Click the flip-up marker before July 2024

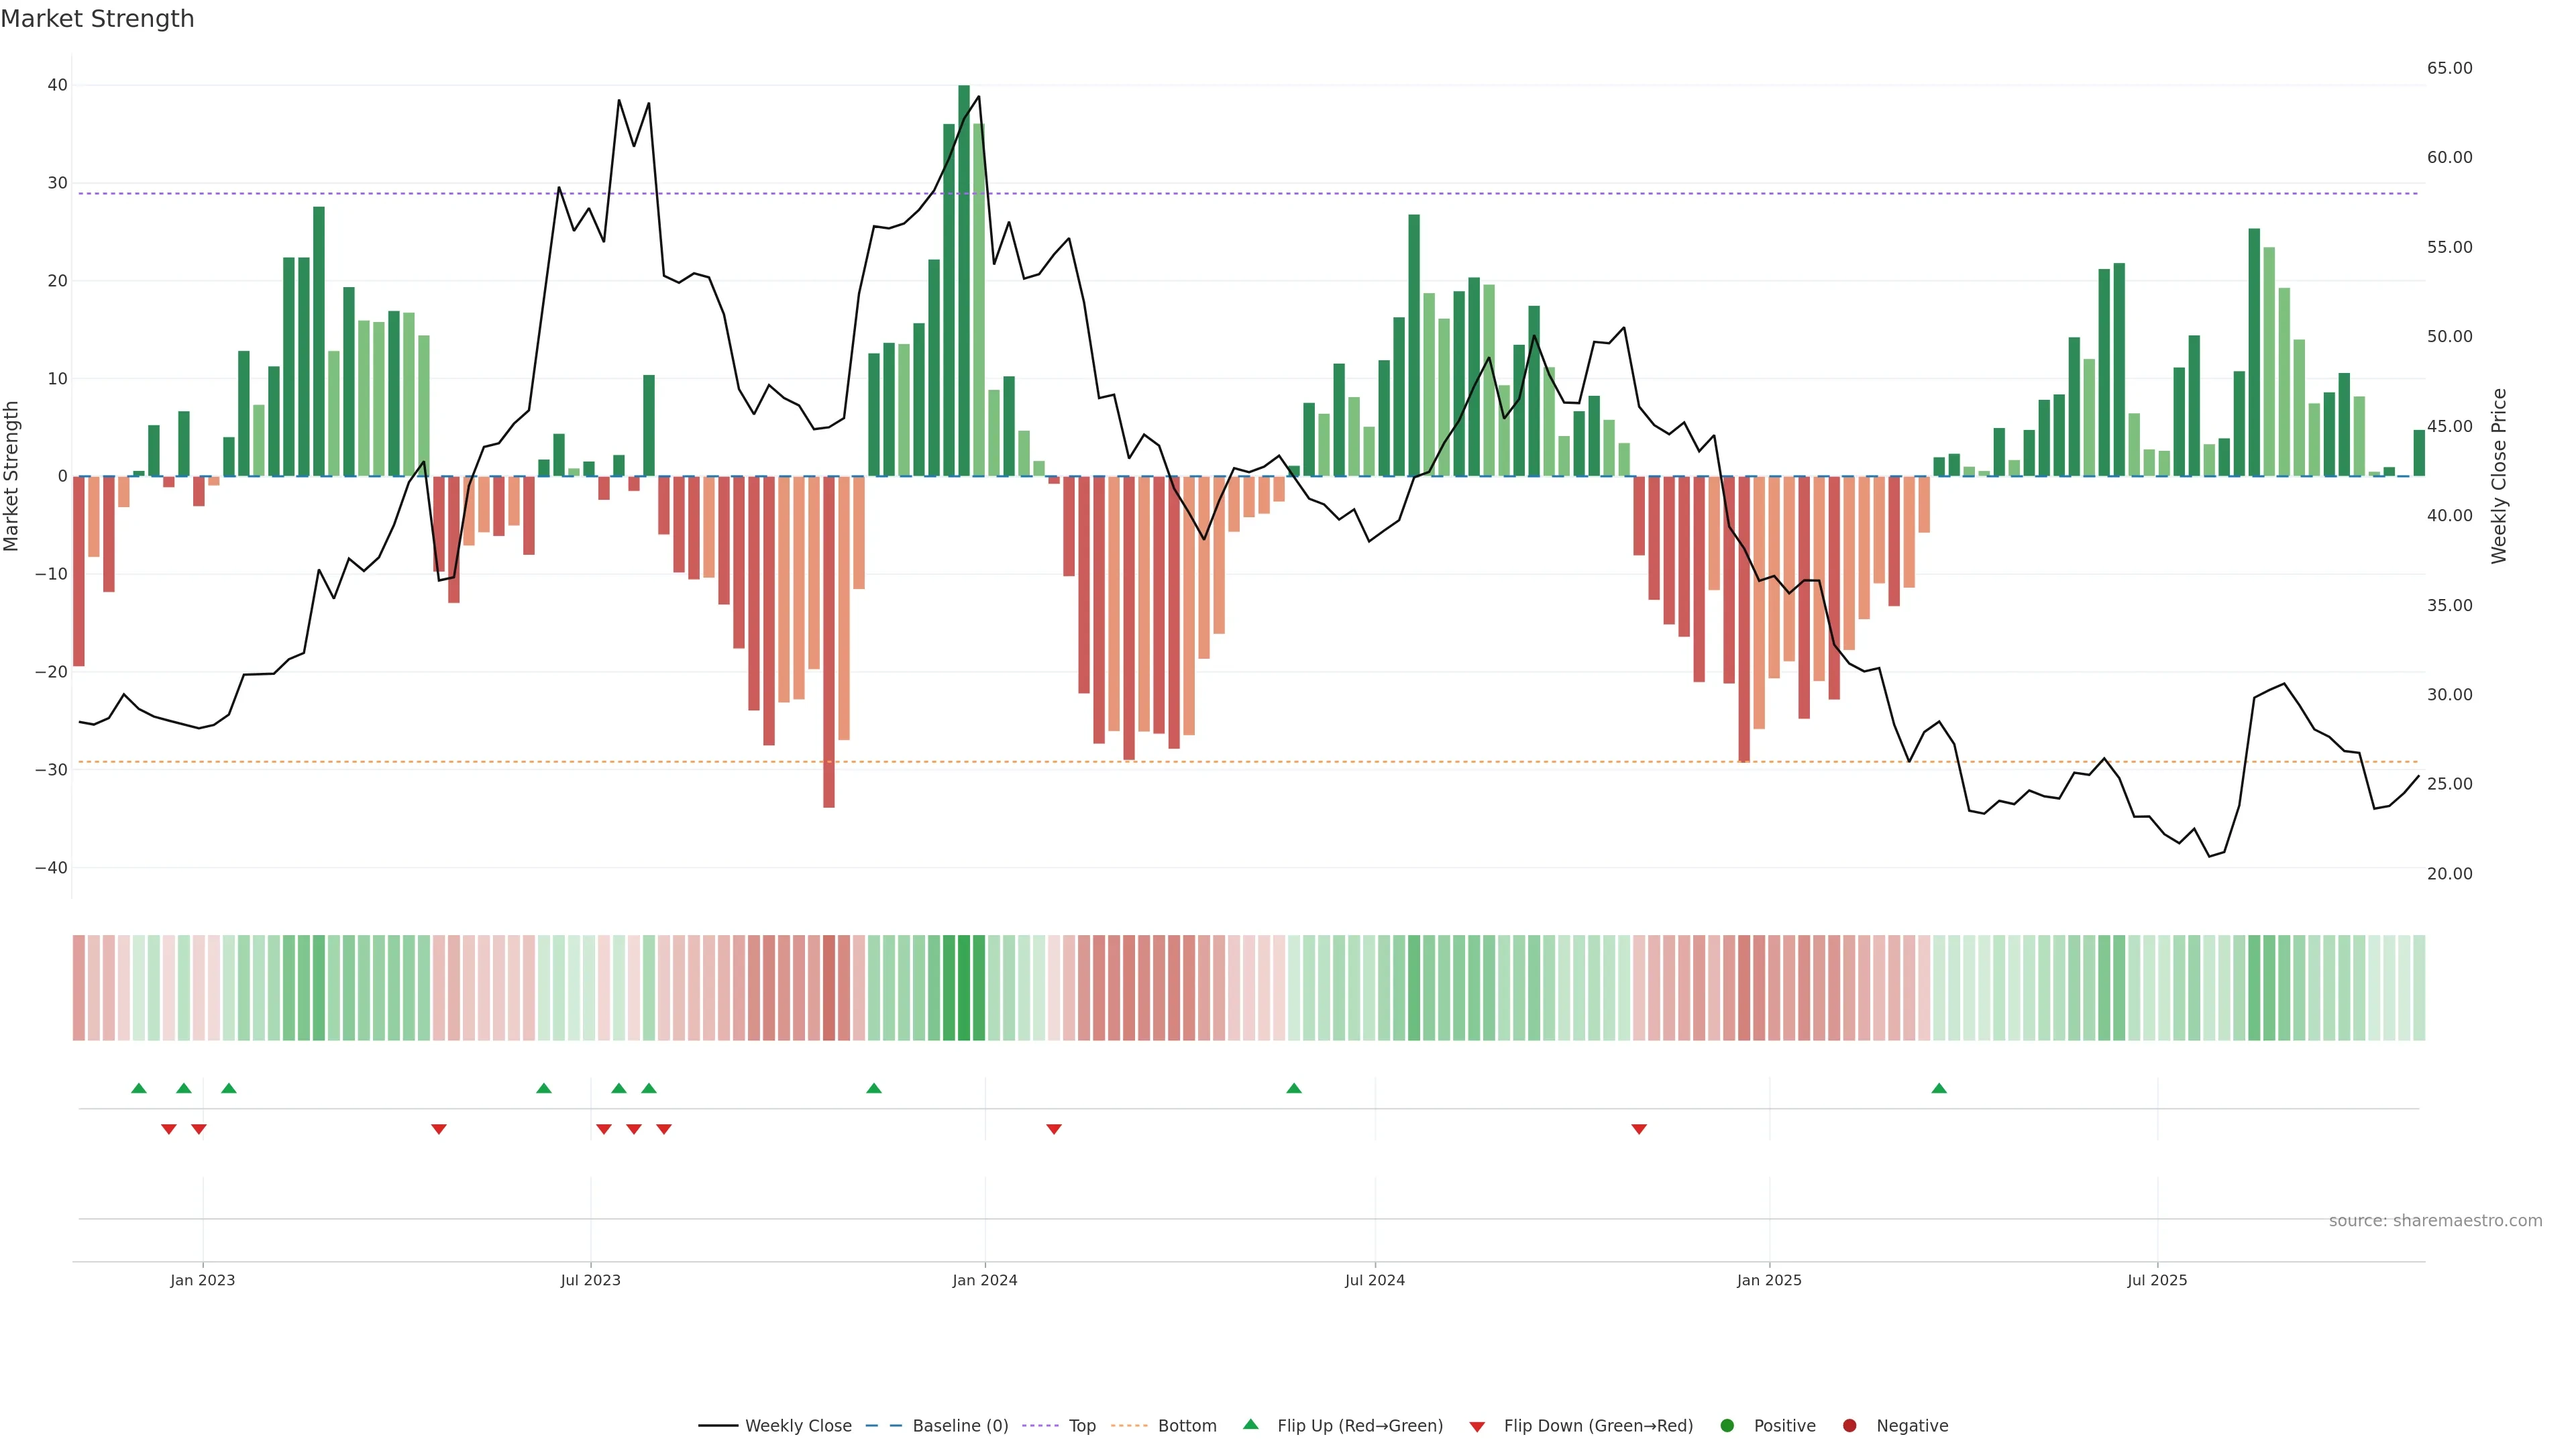point(1294,1088)
